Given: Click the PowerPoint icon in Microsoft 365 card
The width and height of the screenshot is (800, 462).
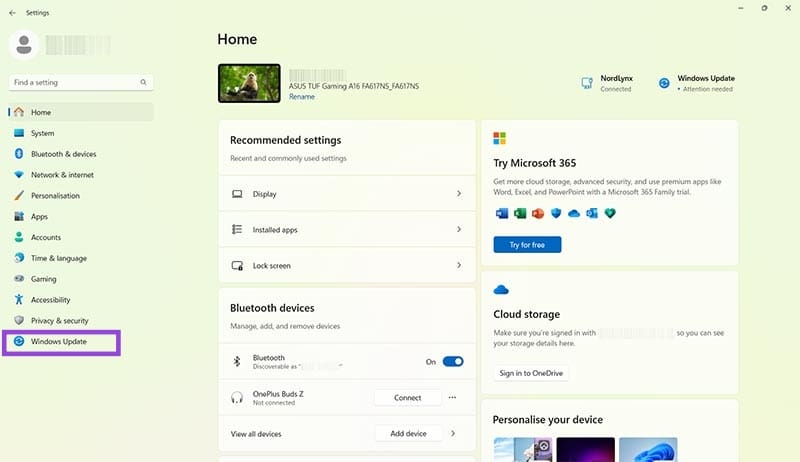Looking at the screenshot, I should 537,213.
